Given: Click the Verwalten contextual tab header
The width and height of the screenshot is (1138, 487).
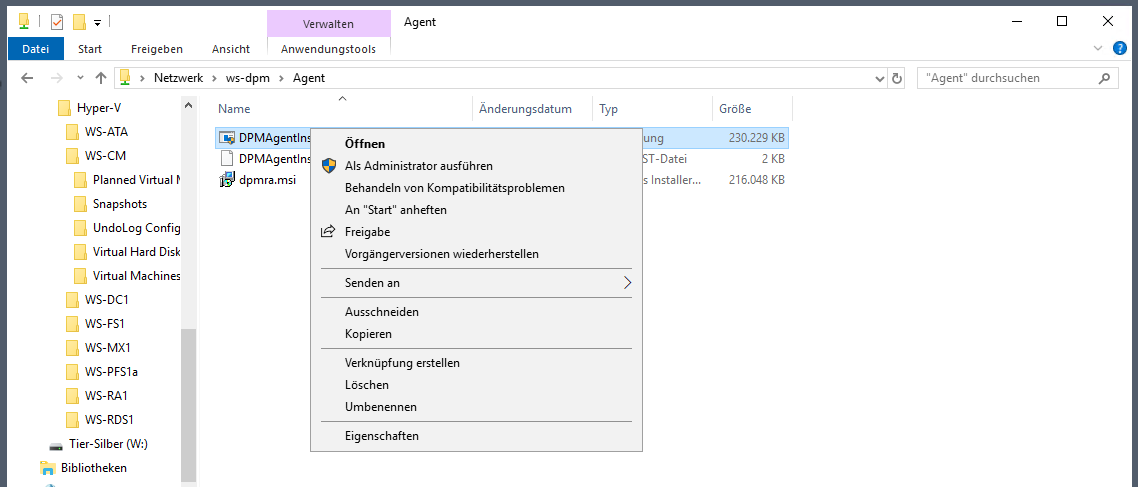Looking at the screenshot, I should [x=328, y=24].
